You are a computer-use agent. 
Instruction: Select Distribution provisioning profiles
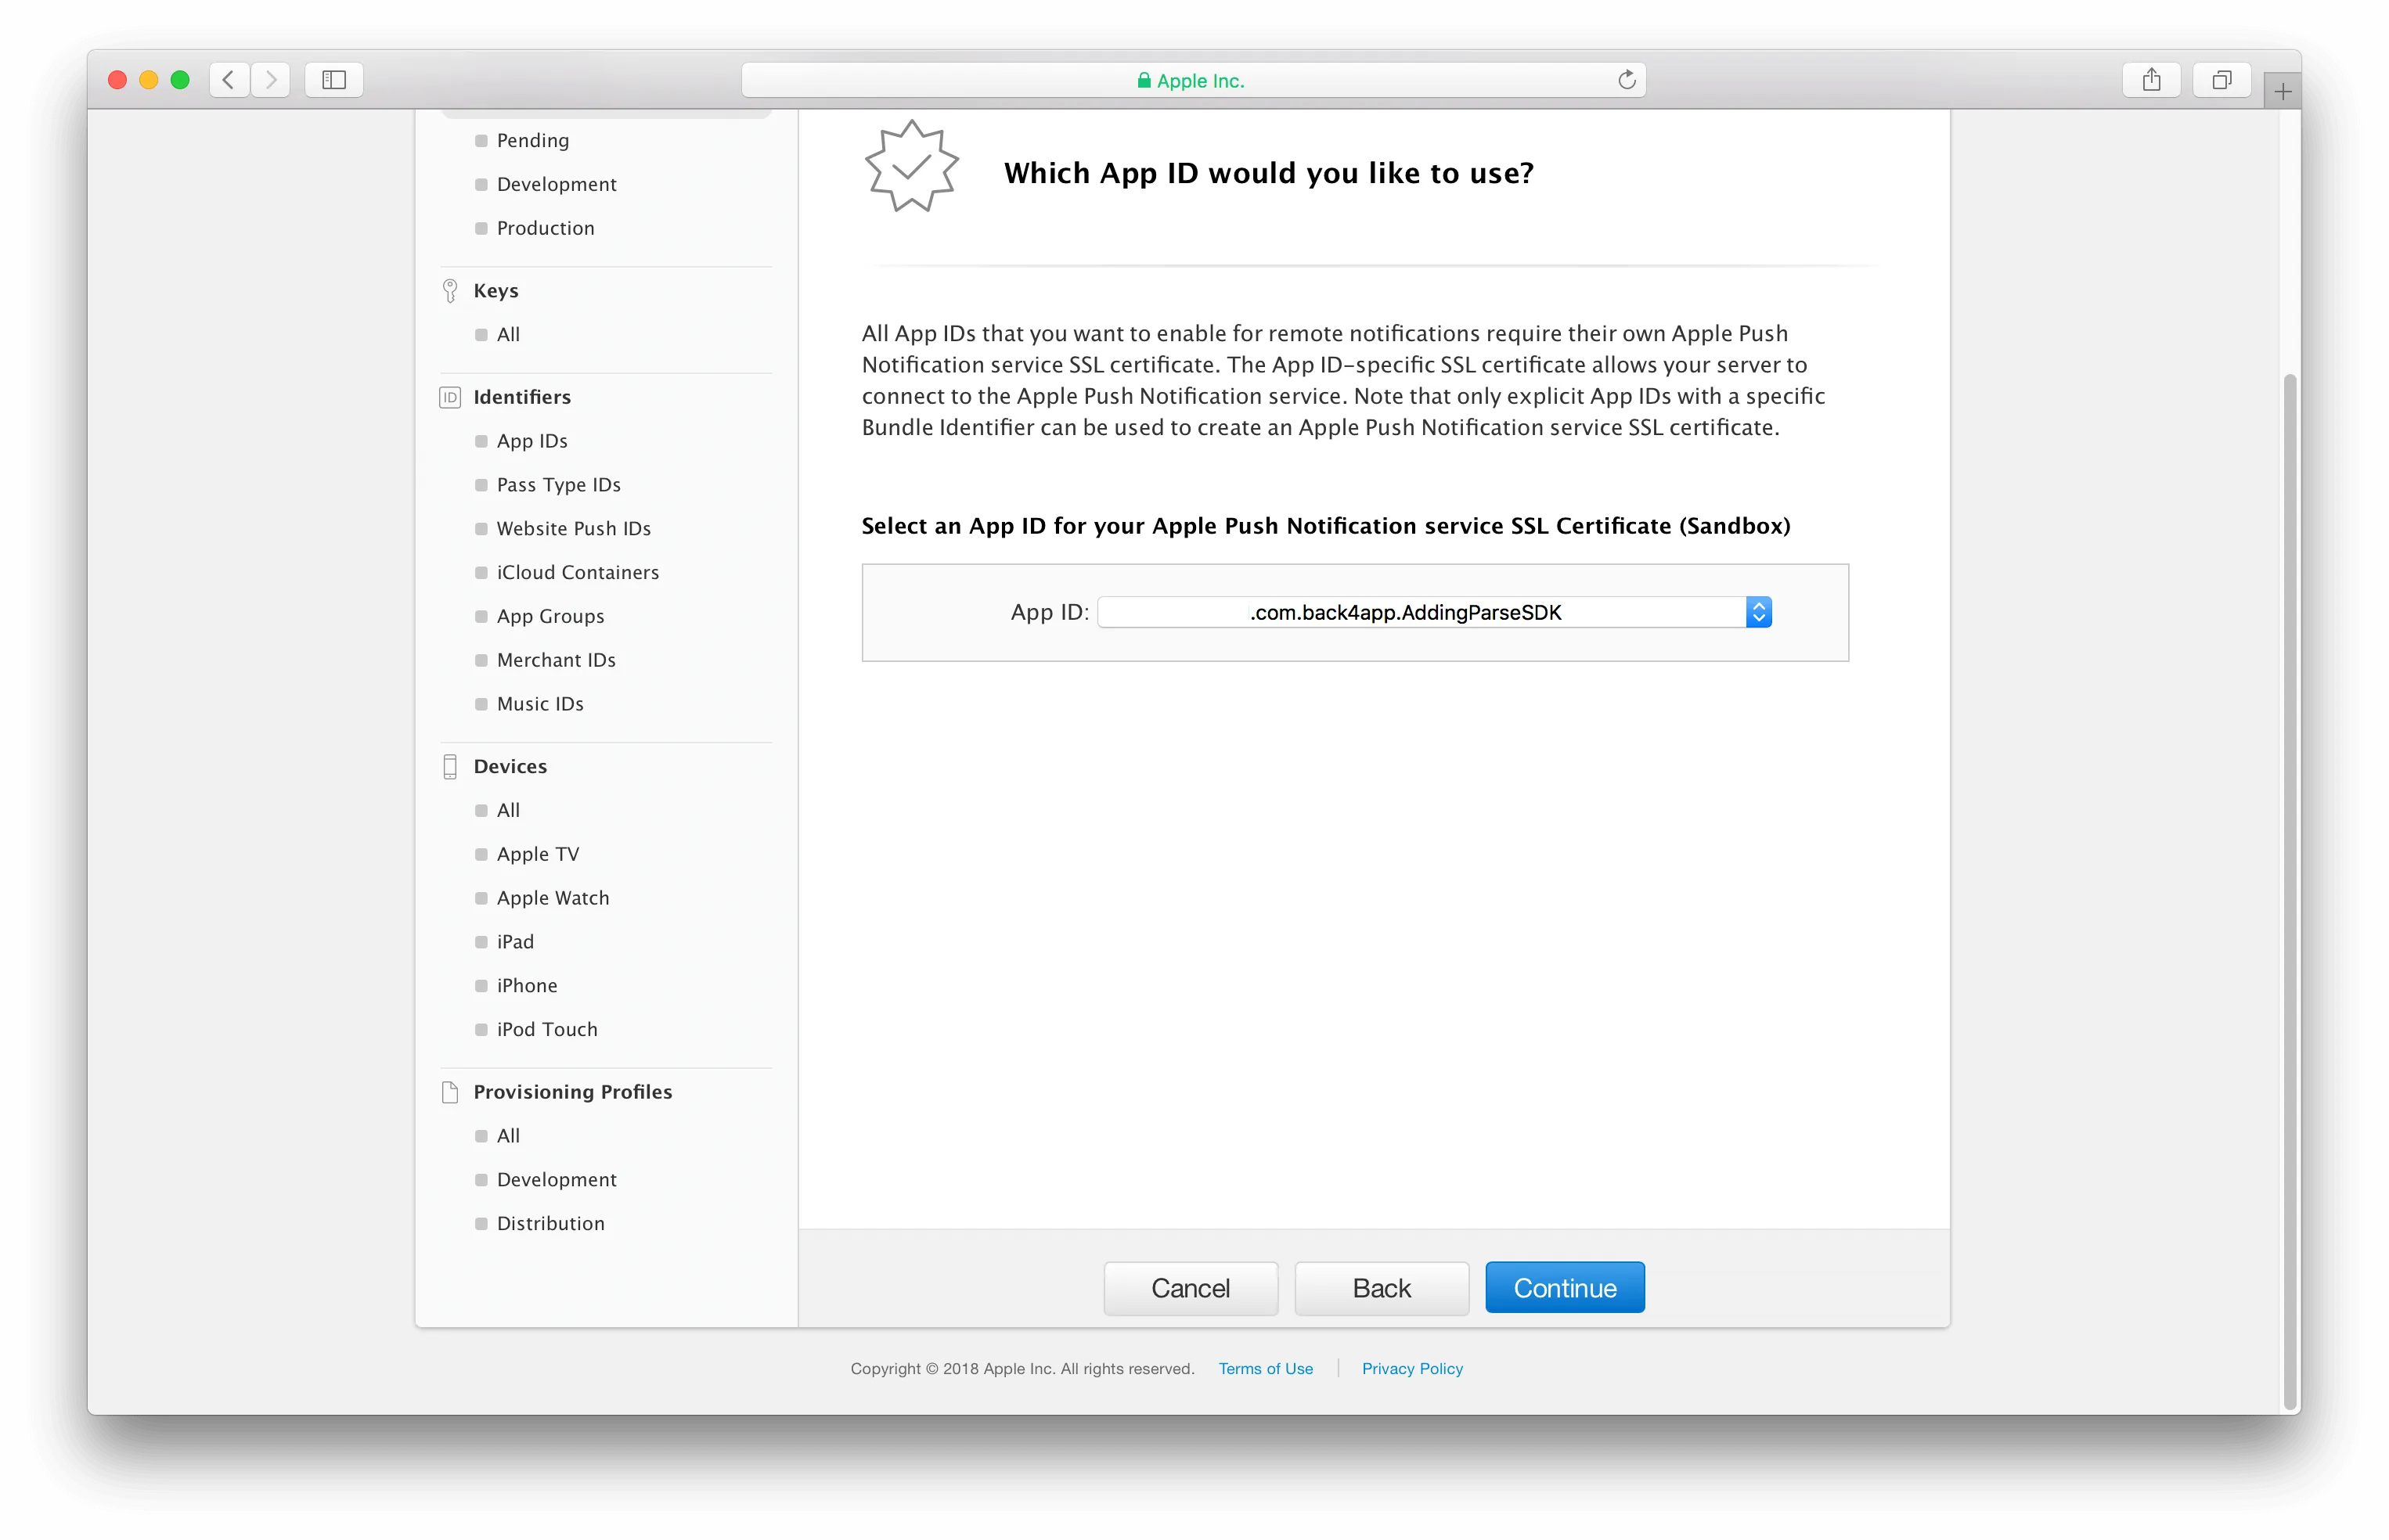tap(550, 1224)
